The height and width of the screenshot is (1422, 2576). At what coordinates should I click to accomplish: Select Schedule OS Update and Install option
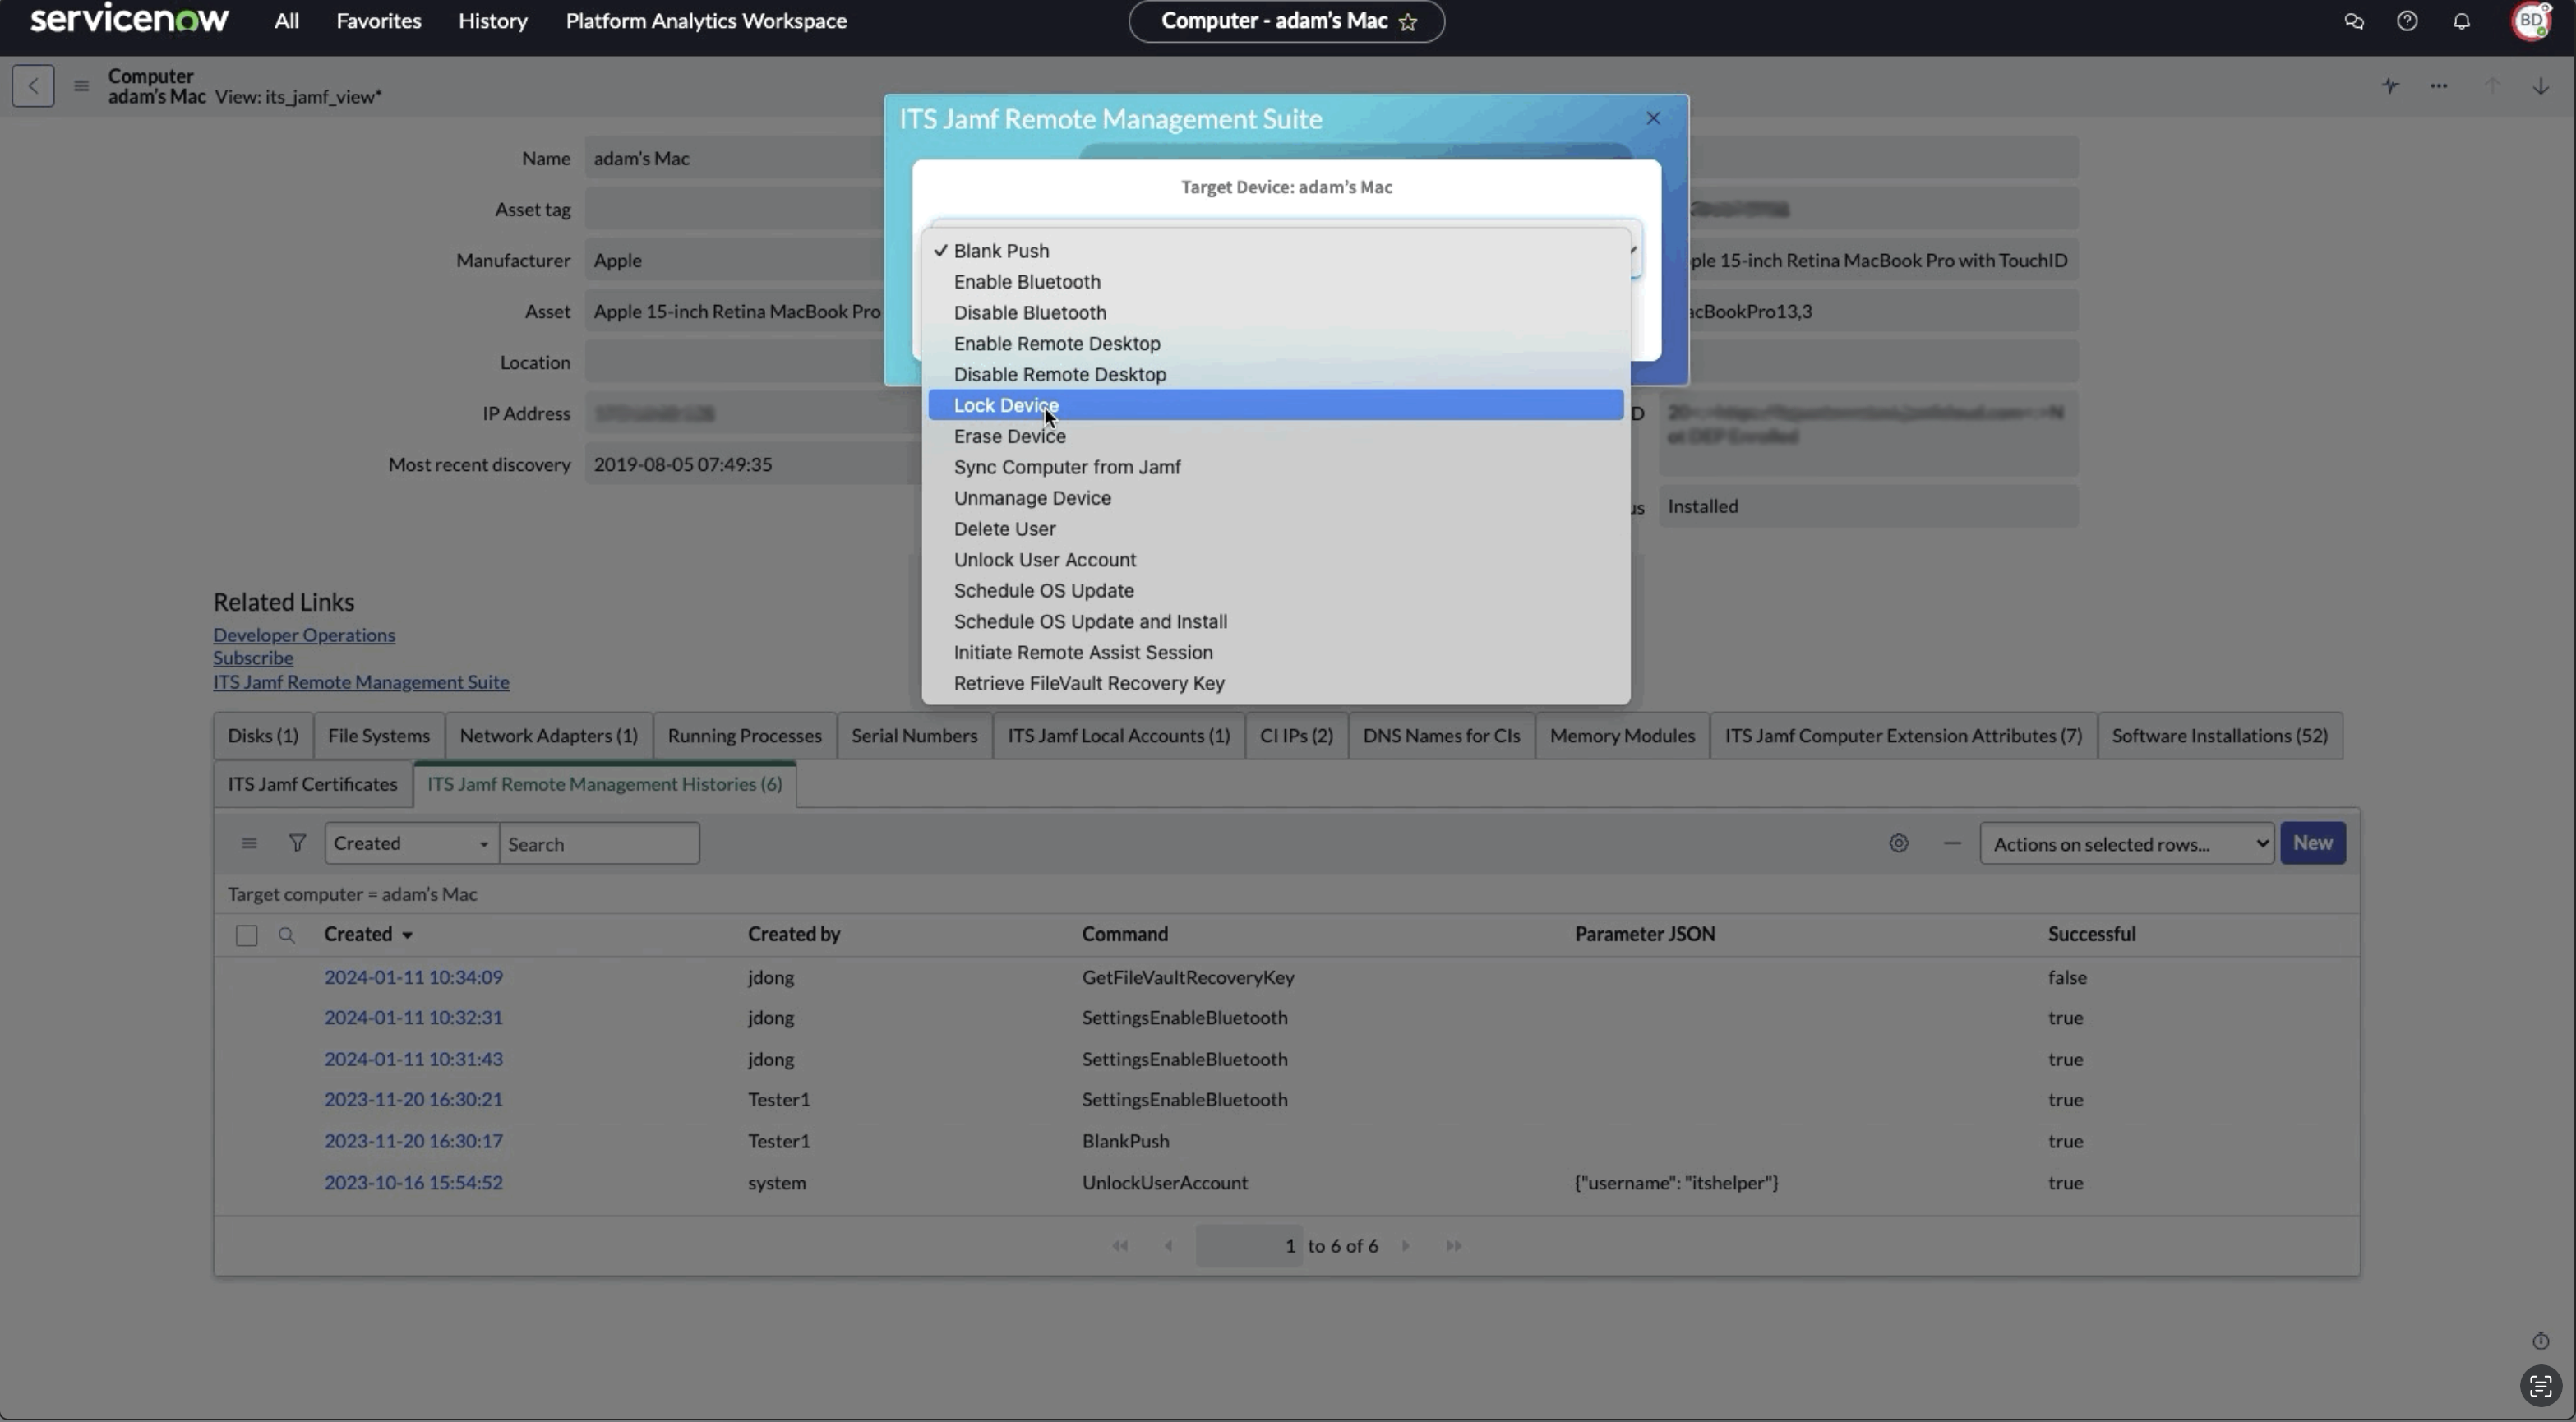1275,621
